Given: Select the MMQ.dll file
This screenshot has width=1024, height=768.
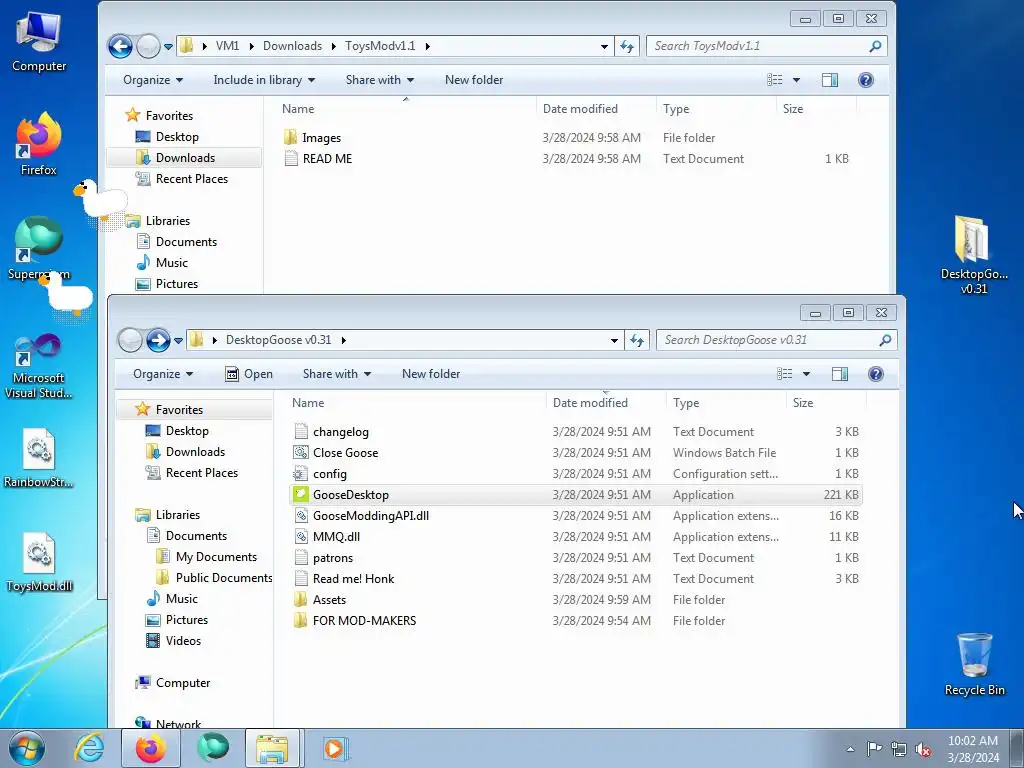Looking at the screenshot, I should 575,537.
